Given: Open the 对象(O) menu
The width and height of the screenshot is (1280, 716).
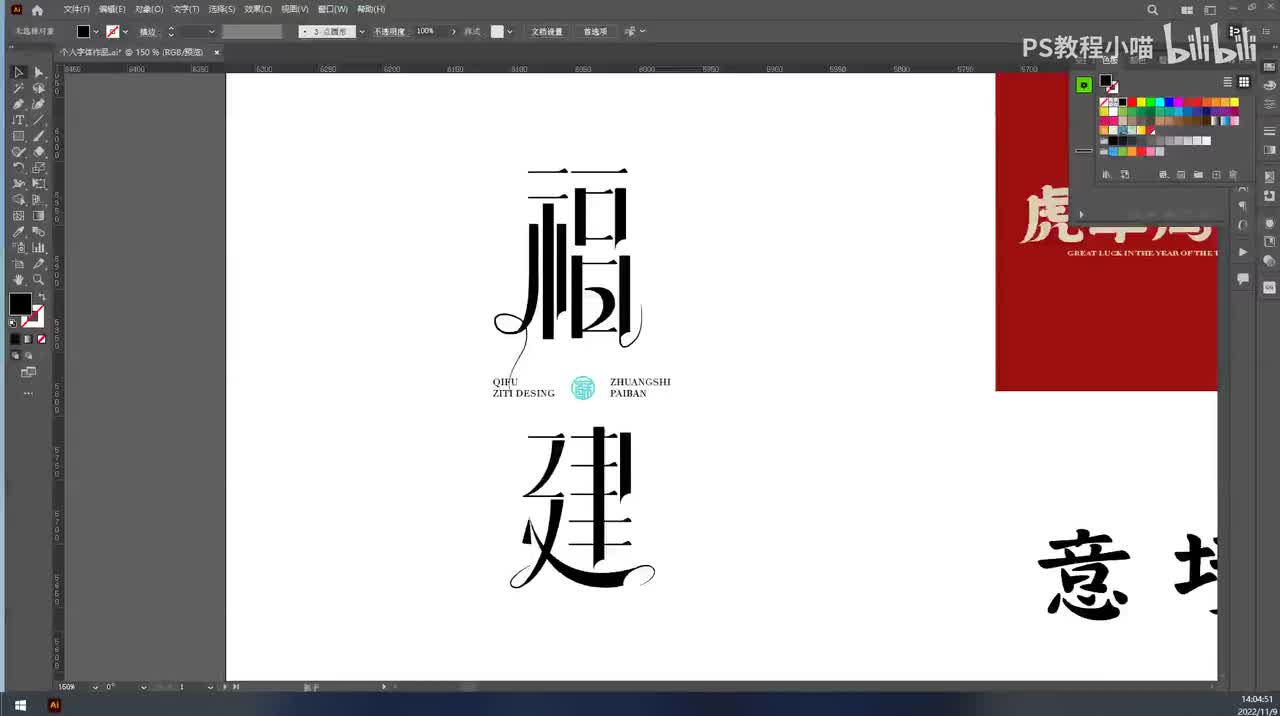Looking at the screenshot, I should (x=149, y=9).
